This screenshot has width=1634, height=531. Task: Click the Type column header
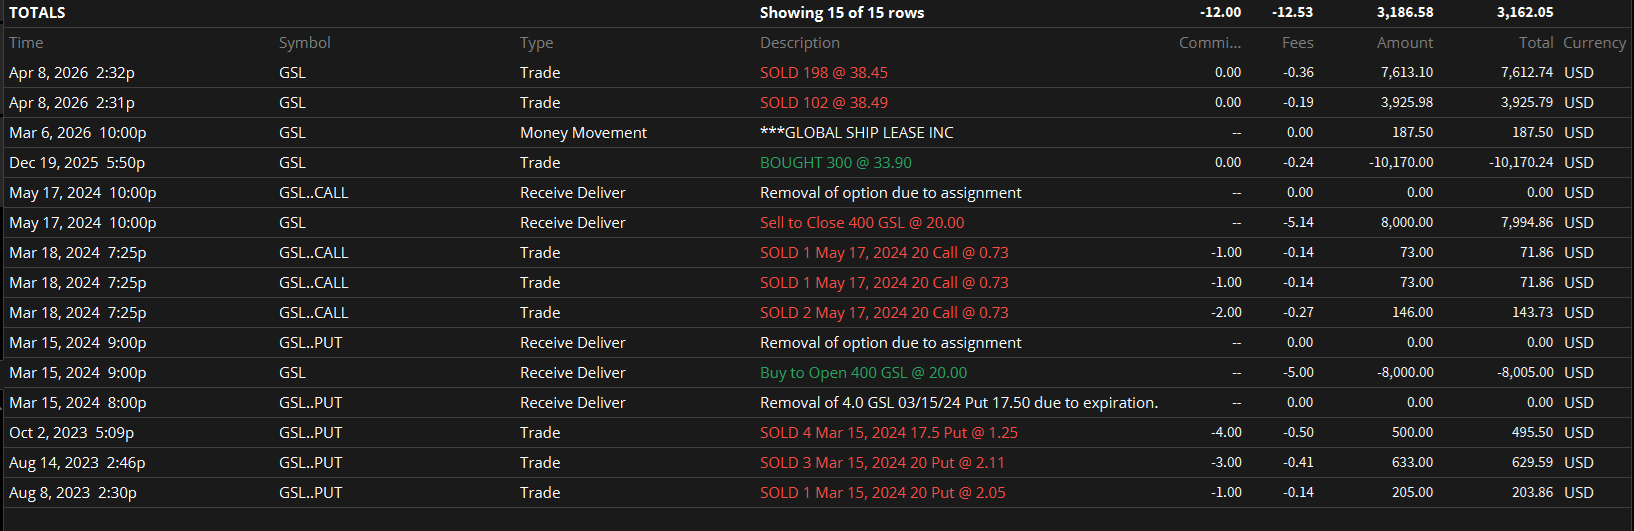pyautogui.click(x=536, y=43)
